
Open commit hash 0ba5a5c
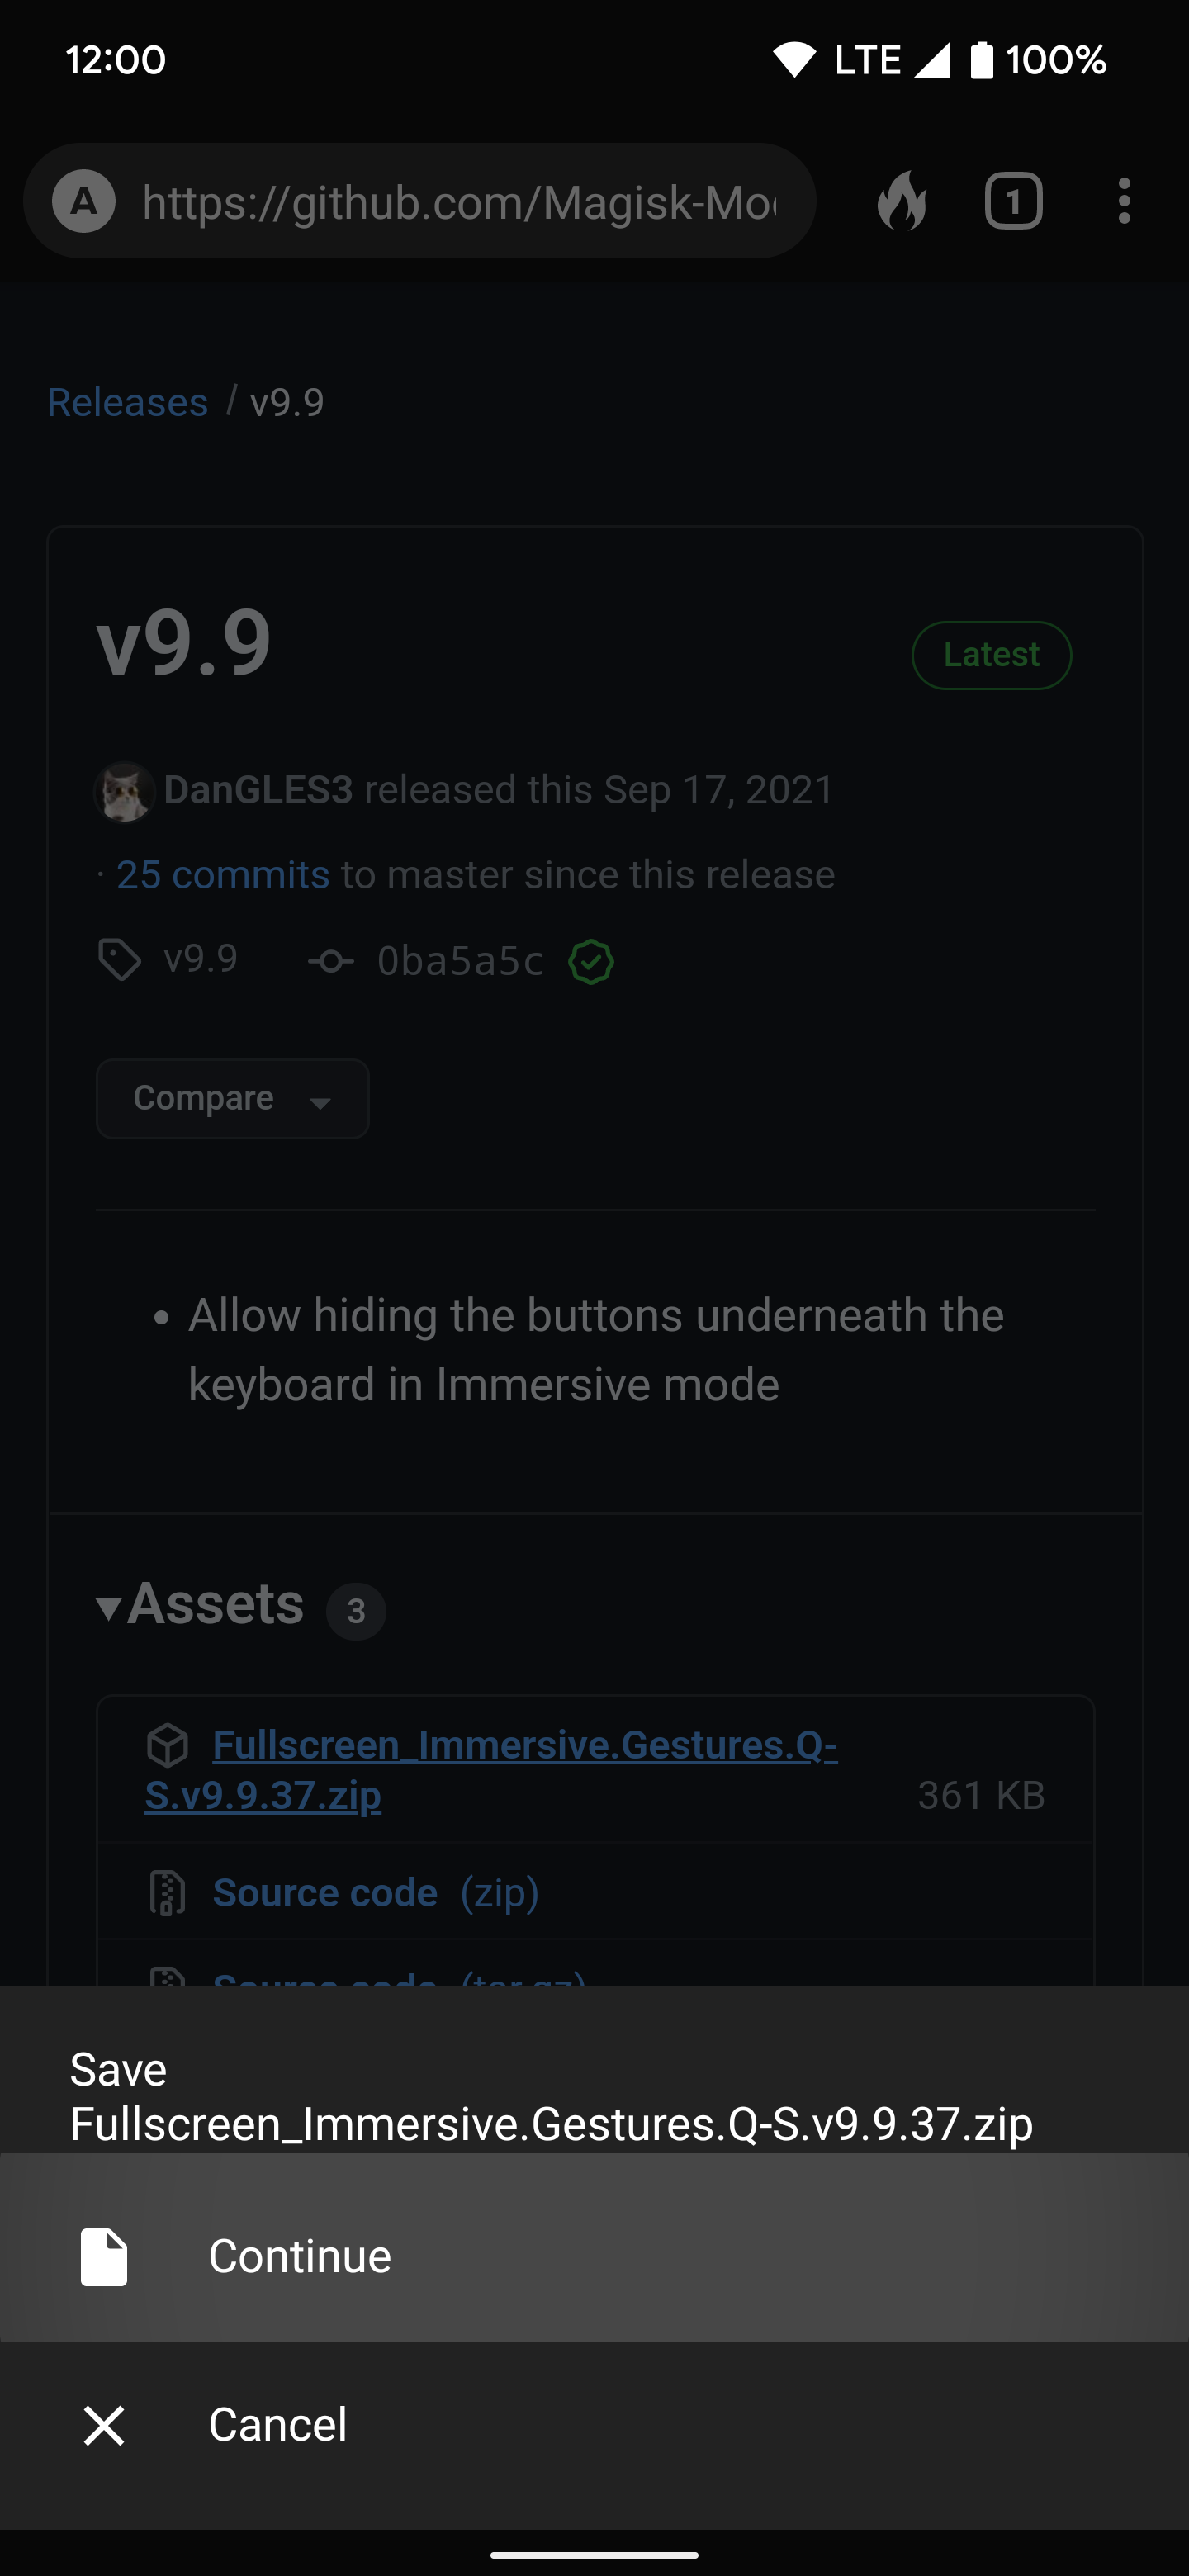[x=459, y=961]
